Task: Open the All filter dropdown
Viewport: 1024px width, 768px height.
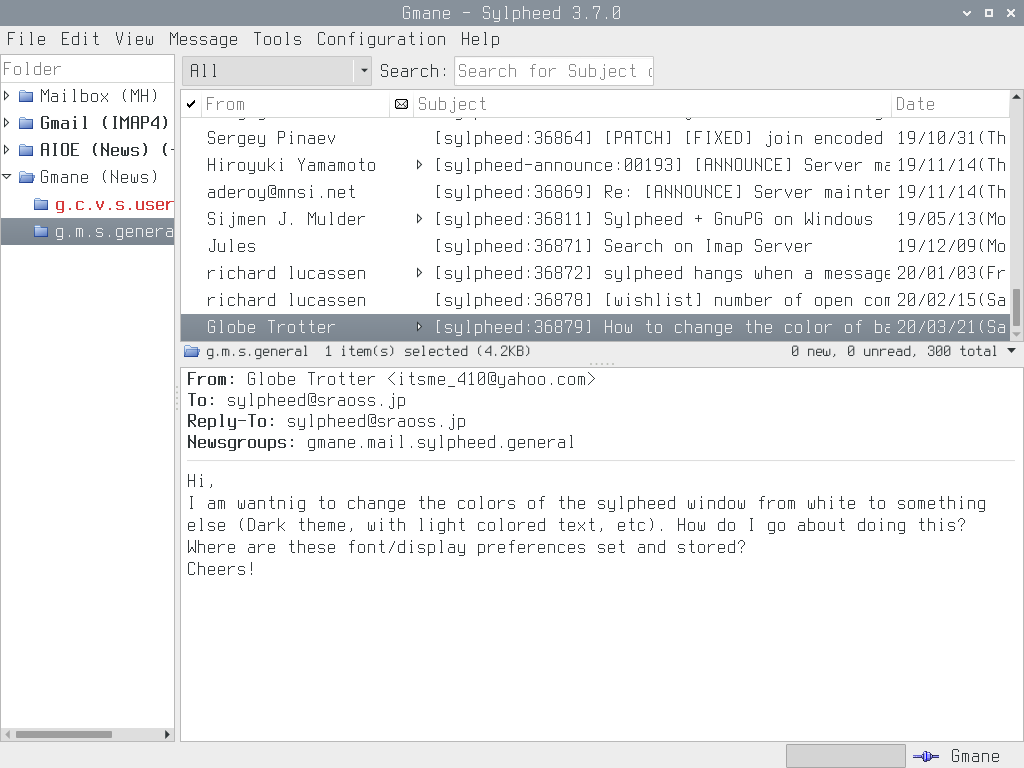Action: point(277,71)
